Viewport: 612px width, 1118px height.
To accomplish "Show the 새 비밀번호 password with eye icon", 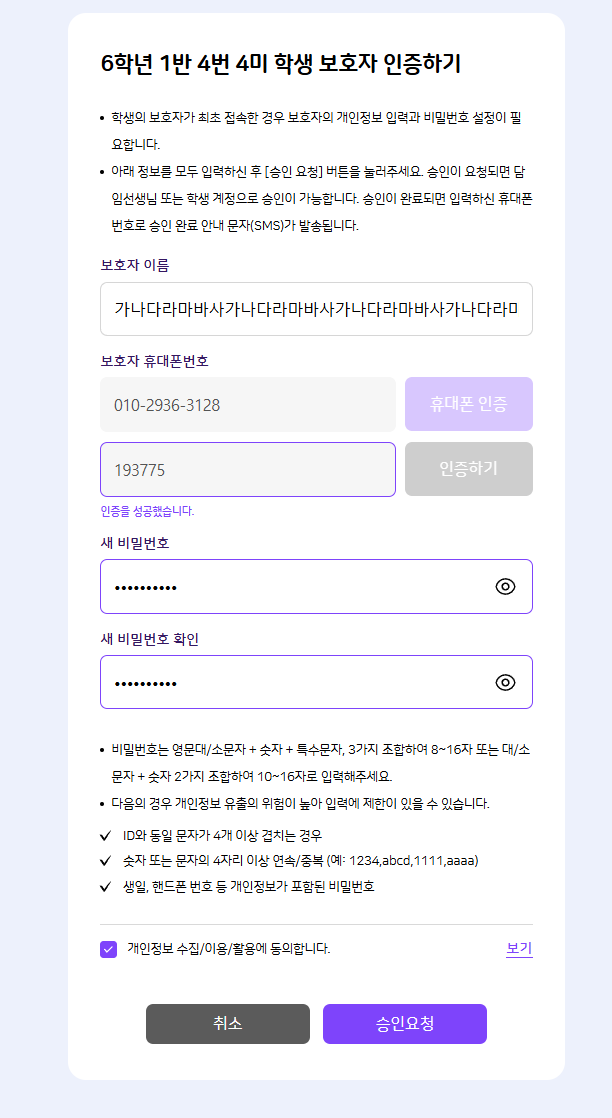I will 505,586.
